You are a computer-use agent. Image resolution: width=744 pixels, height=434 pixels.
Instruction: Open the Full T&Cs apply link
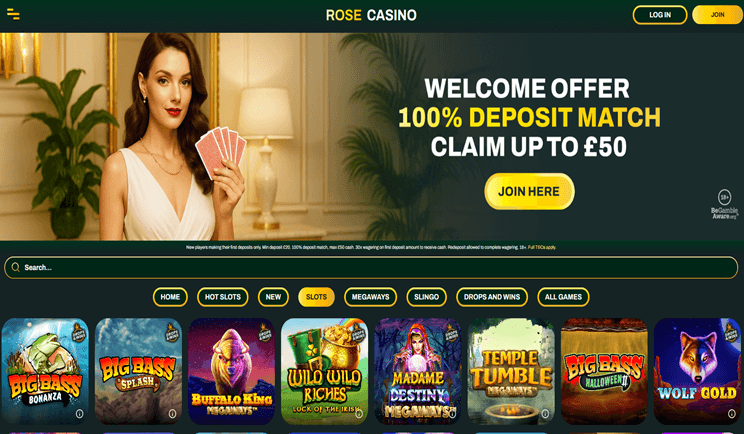(x=542, y=247)
